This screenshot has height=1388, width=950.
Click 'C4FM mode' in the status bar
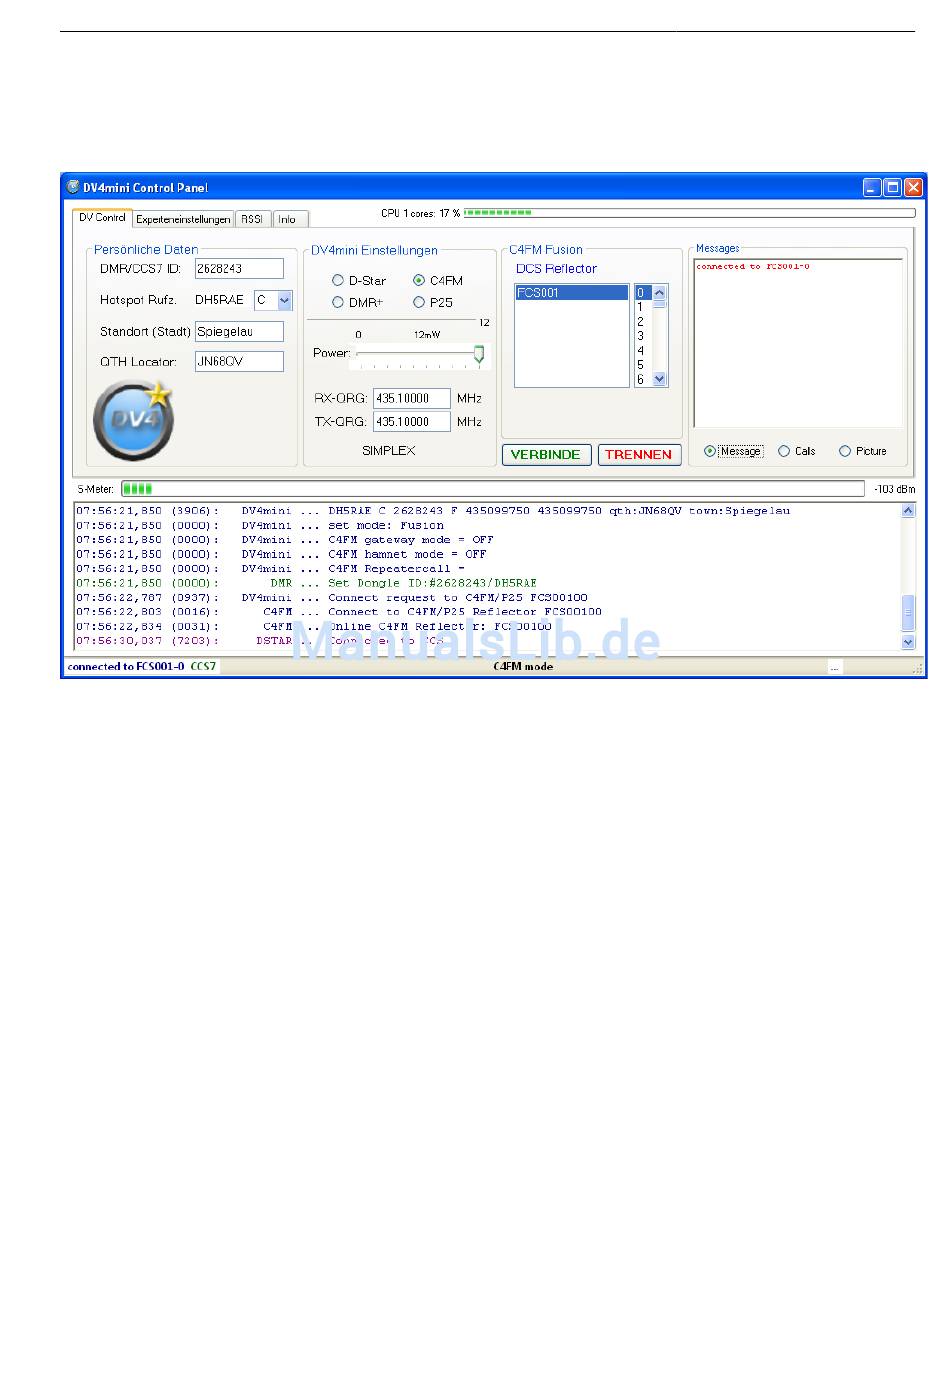(523, 667)
